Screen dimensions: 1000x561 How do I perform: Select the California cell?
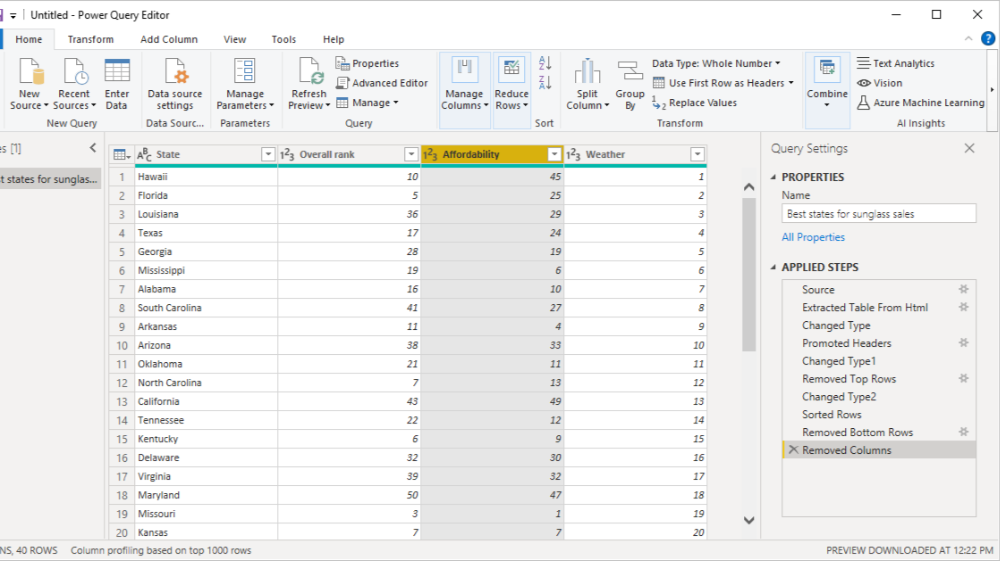[x=206, y=402]
